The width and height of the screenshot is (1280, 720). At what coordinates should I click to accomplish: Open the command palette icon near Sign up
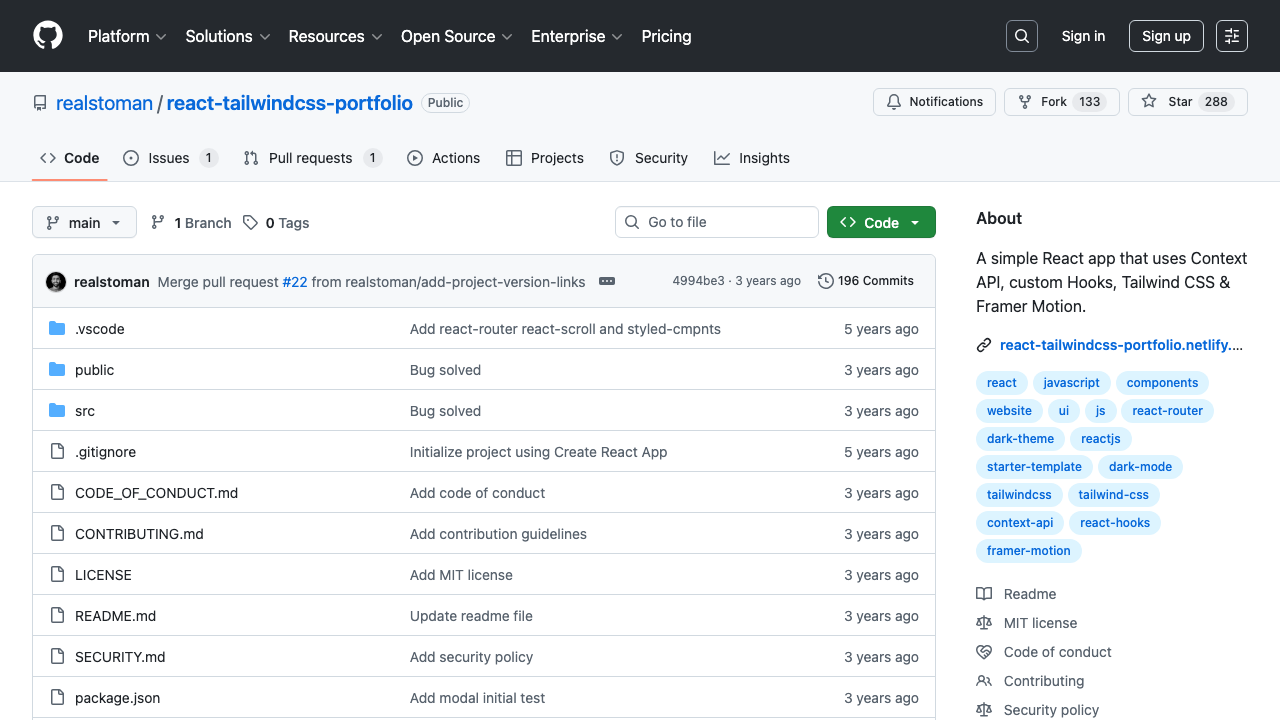(1231, 36)
